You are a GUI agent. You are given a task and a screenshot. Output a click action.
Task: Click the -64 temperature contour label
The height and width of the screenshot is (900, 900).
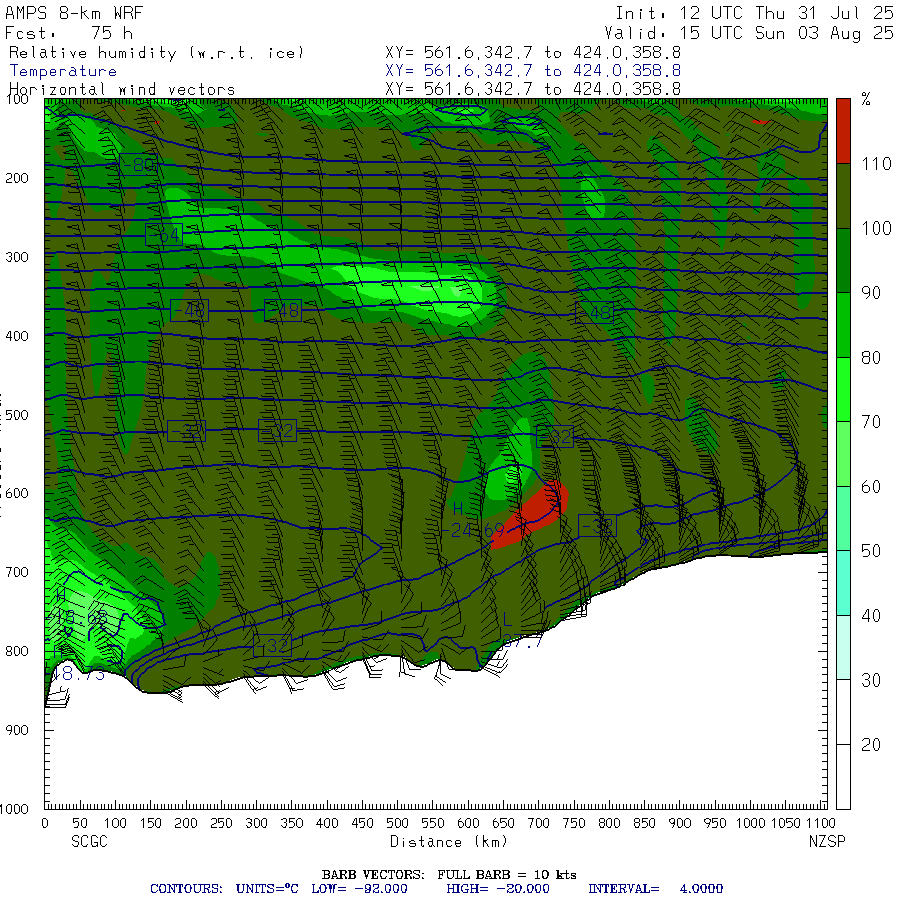(164, 235)
